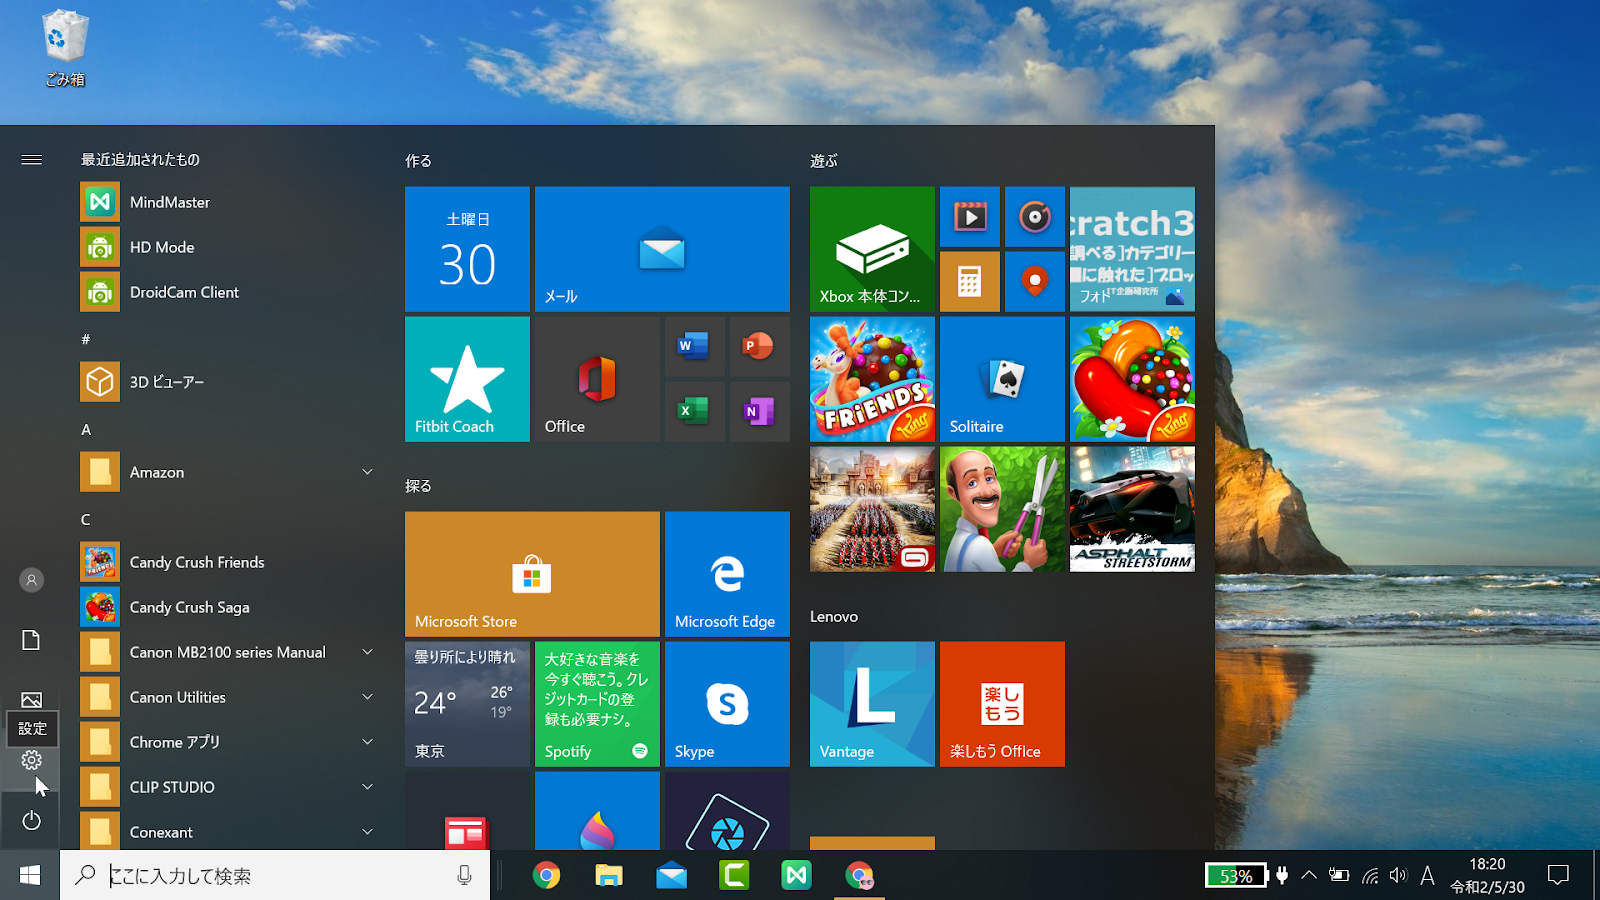
Task: Open Pictures from Start sidebar
Action: point(31,700)
